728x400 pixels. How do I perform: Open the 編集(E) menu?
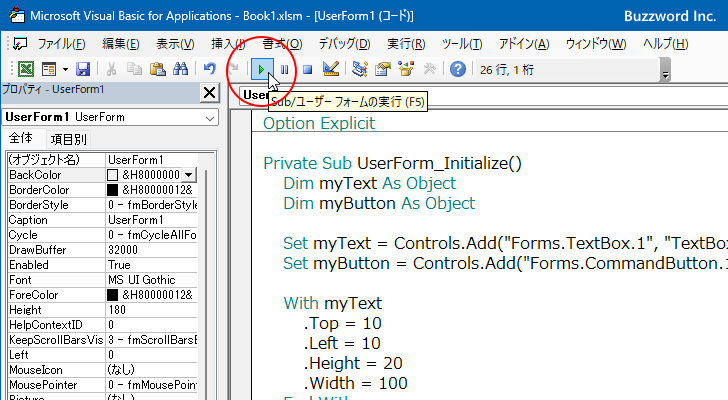121,44
